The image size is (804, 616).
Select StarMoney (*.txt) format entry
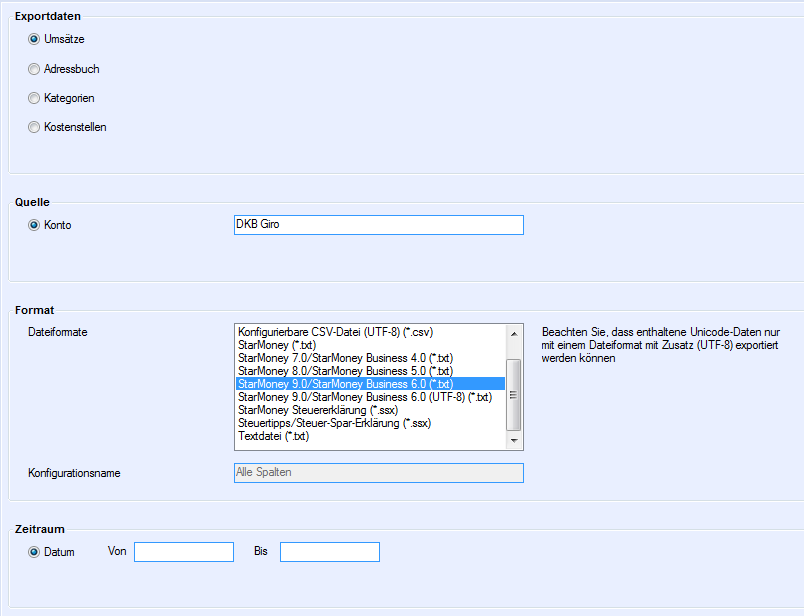(x=370, y=345)
